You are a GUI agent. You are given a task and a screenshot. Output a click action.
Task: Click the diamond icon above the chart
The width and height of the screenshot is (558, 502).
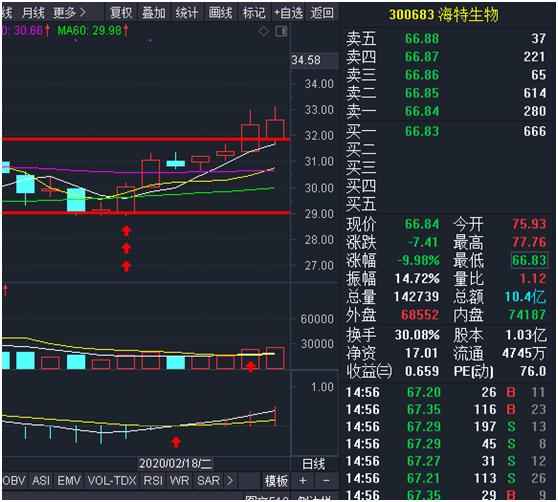[x=264, y=32]
